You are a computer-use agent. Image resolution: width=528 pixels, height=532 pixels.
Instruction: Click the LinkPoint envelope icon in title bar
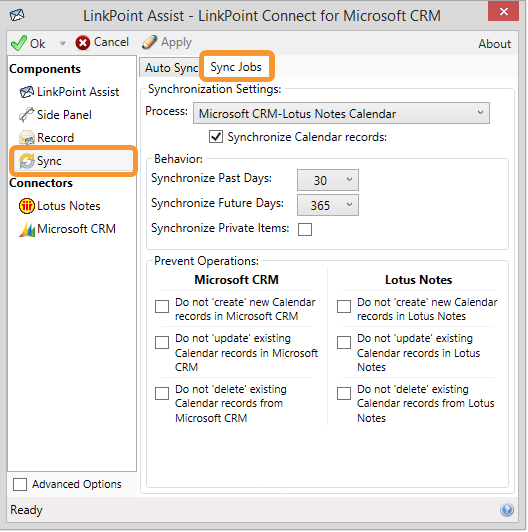[17, 15]
